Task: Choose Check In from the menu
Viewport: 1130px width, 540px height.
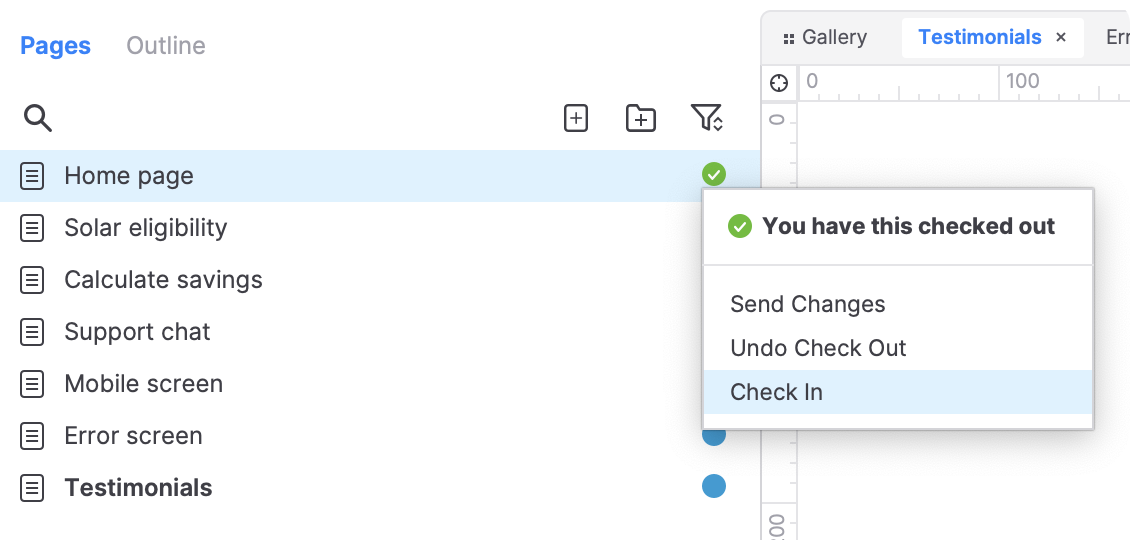Action: (x=777, y=392)
